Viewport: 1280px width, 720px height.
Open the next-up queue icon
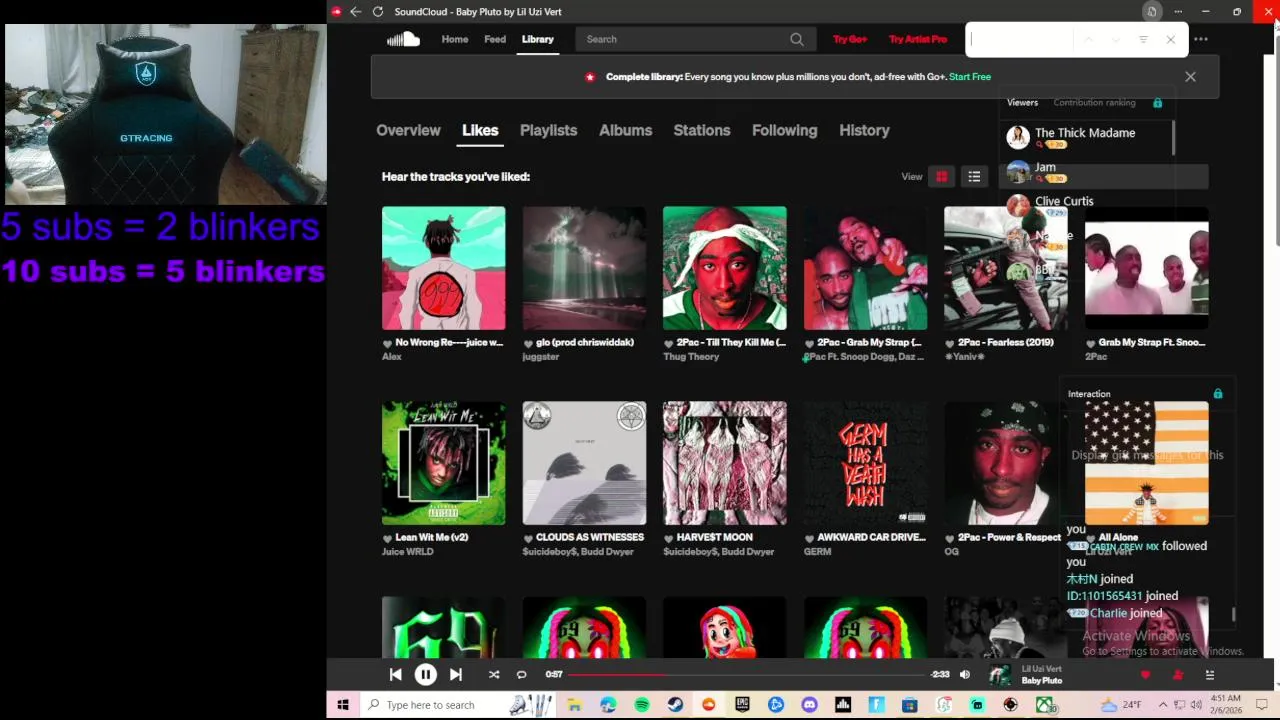pos(1210,675)
